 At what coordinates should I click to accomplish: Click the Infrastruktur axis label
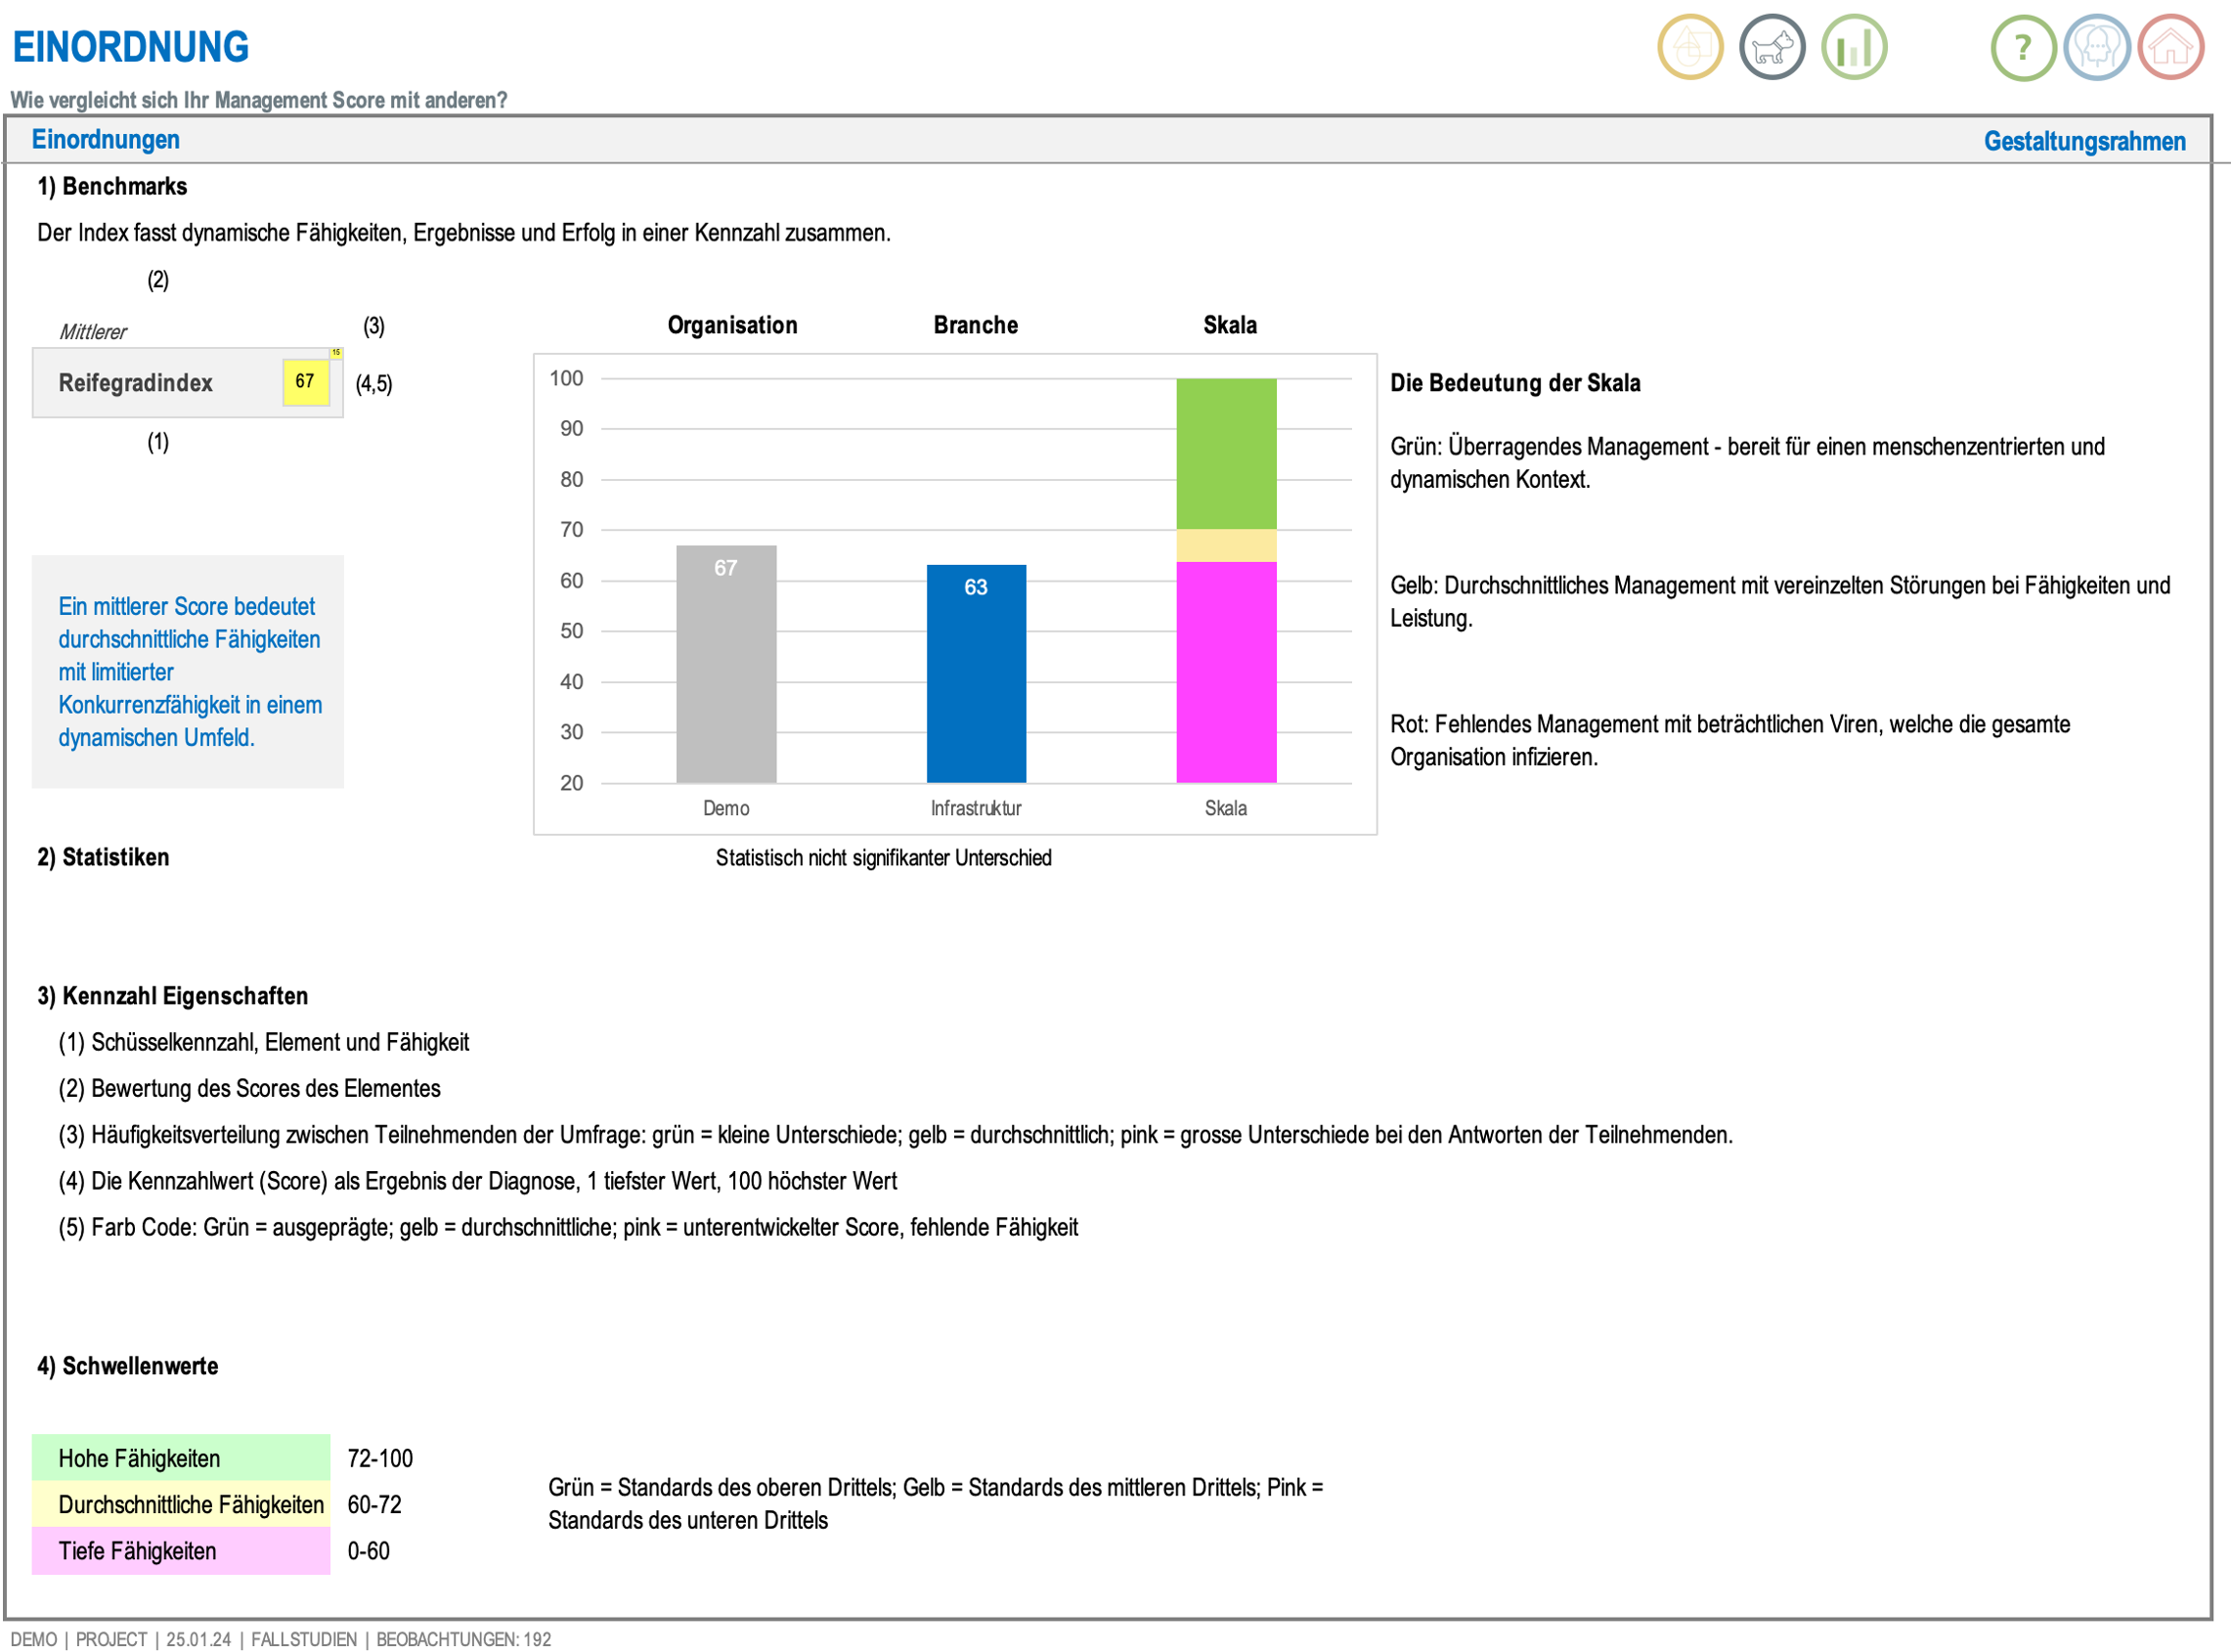pyautogui.click(x=976, y=808)
